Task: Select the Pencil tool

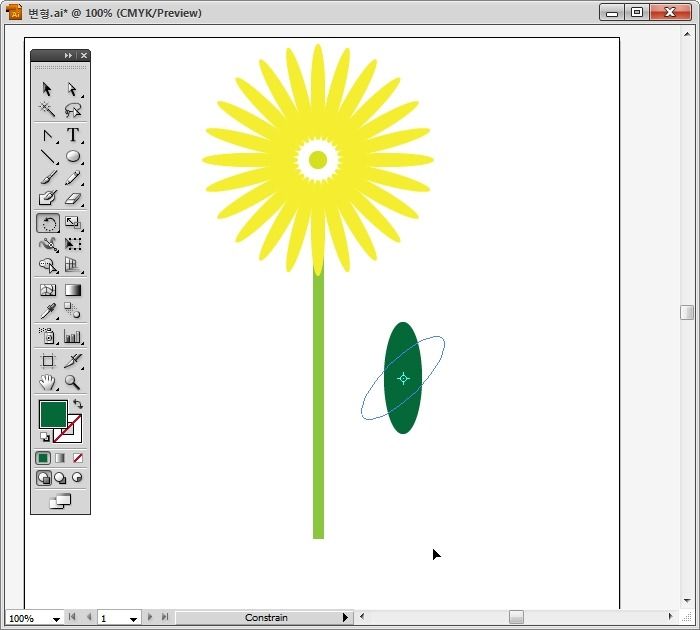Action: [x=72, y=177]
